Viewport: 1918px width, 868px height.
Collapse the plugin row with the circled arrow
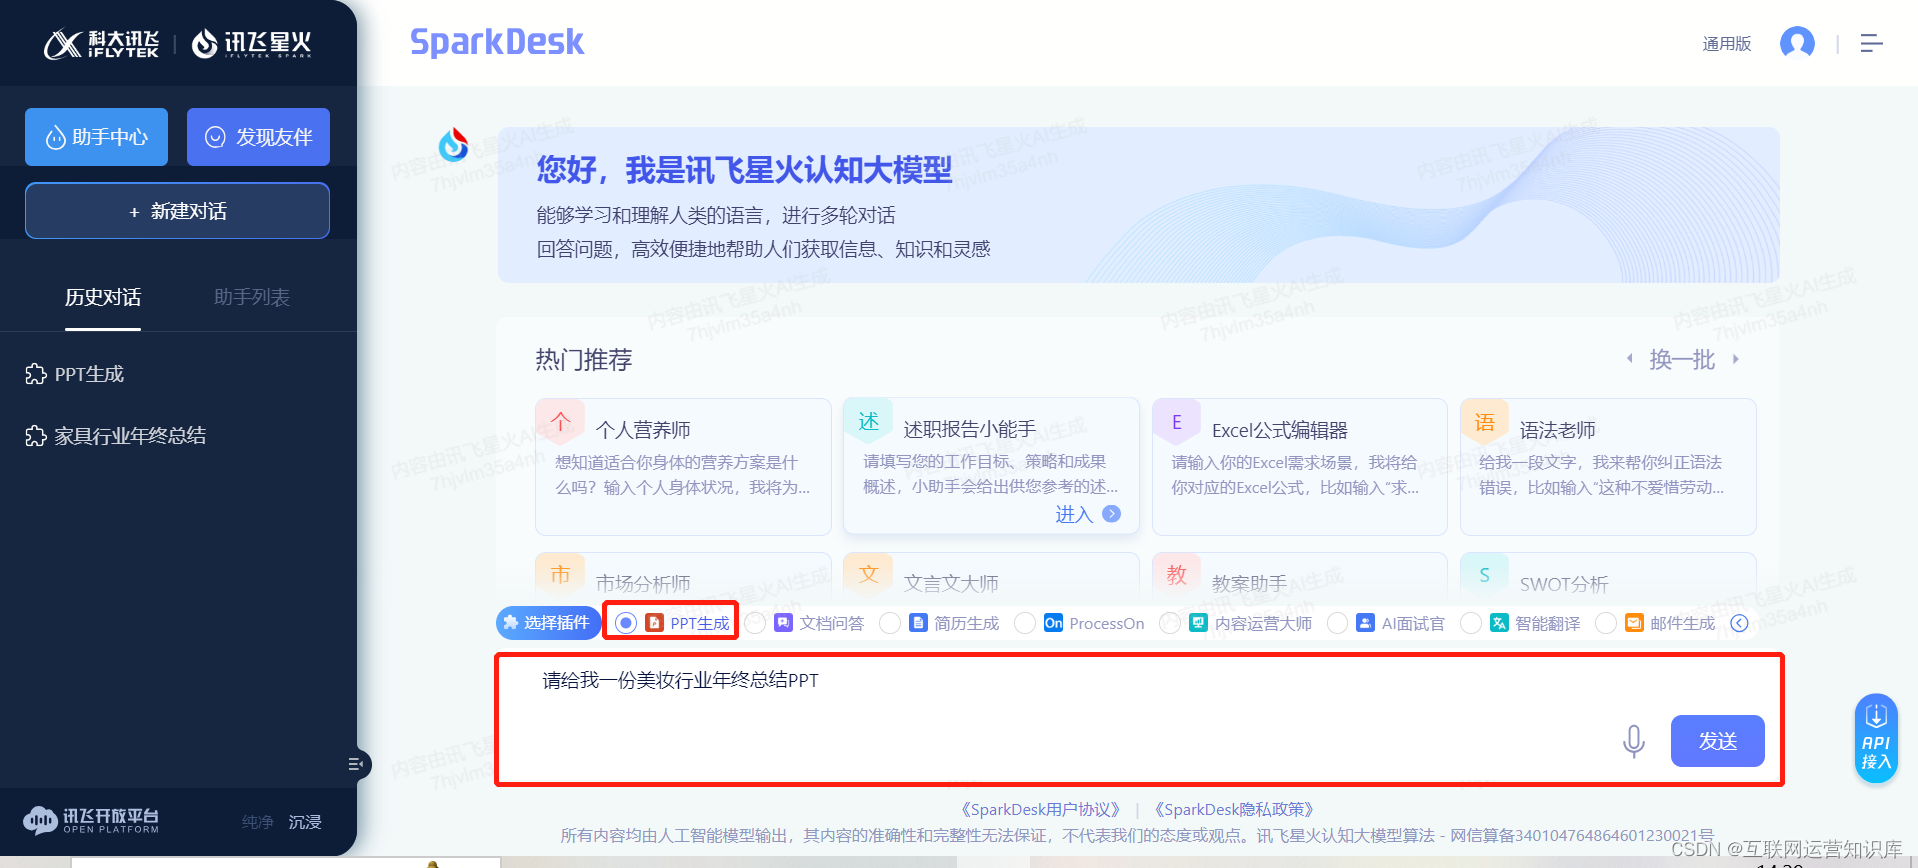tap(1739, 623)
